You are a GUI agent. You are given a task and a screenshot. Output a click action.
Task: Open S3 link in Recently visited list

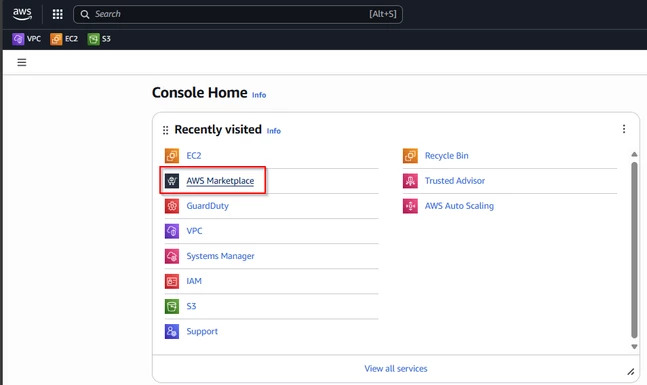point(191,306)
